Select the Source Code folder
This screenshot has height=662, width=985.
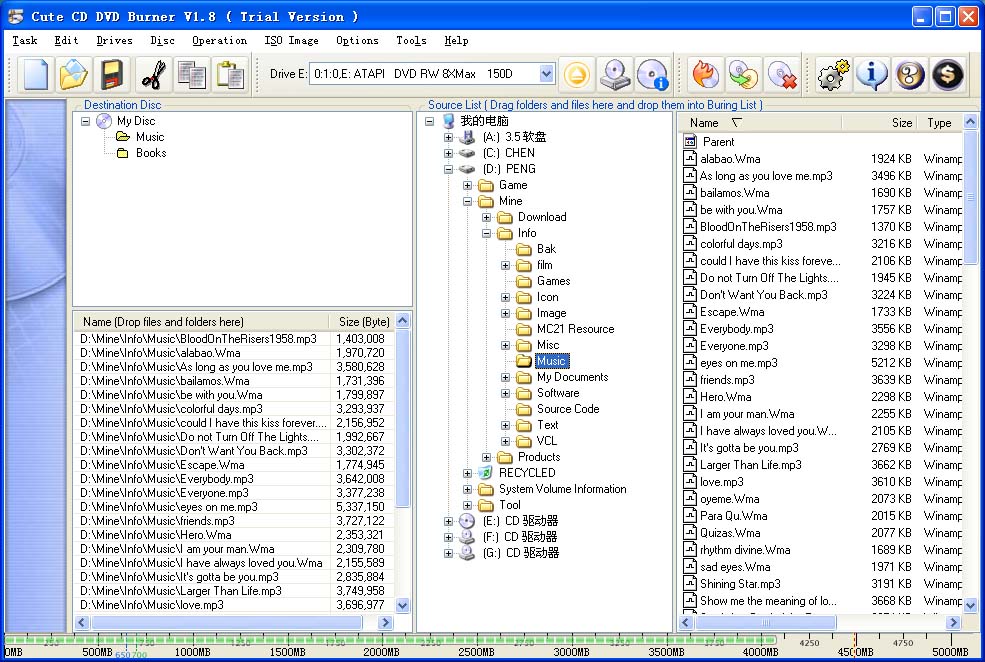point(568,409)
